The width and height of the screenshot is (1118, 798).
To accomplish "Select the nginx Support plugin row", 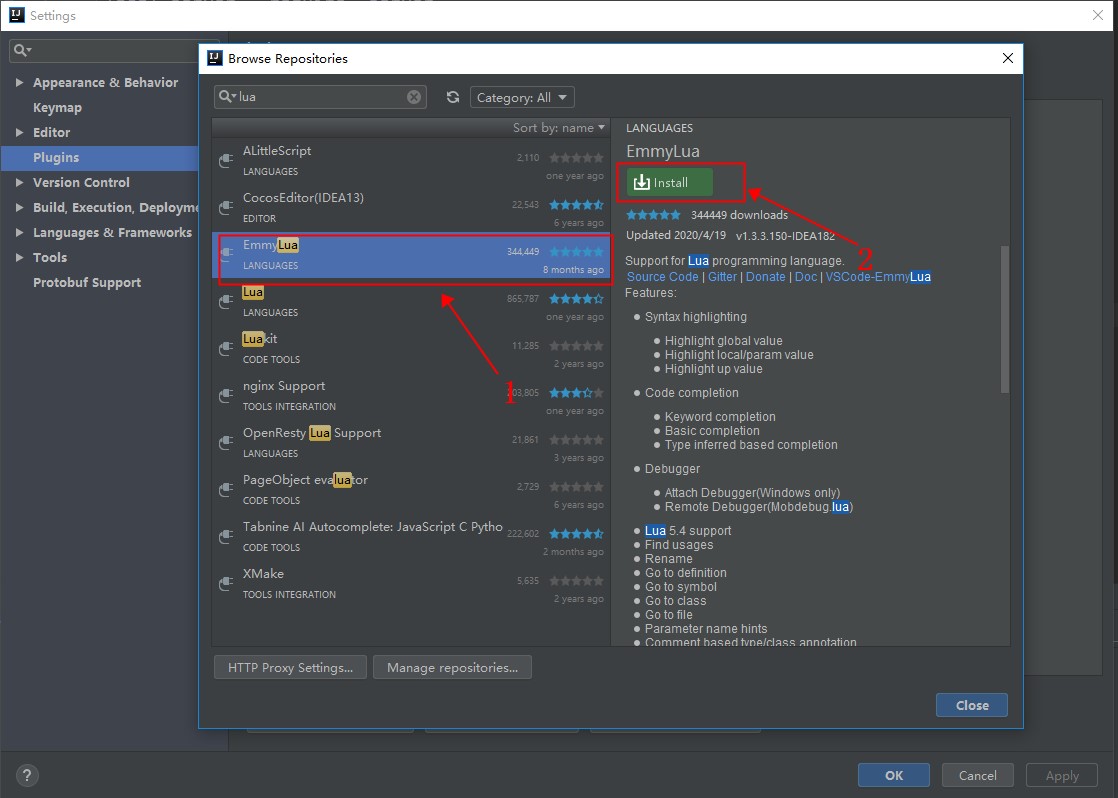I will pyautogui.click(x=411, y=396).
